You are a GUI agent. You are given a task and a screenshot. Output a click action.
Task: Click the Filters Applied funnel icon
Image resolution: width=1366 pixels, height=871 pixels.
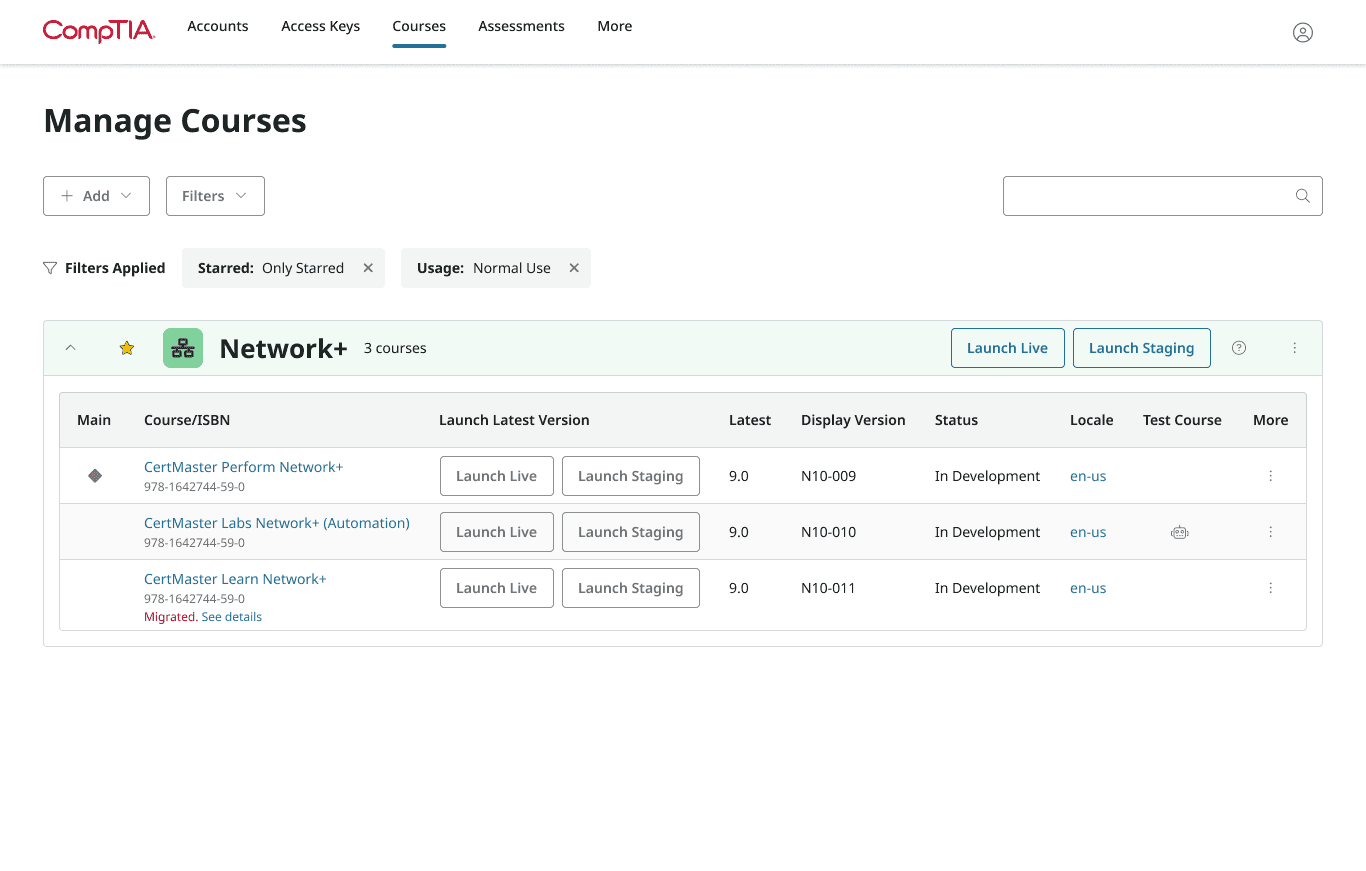pyautogui.click(x=50, y=268)
